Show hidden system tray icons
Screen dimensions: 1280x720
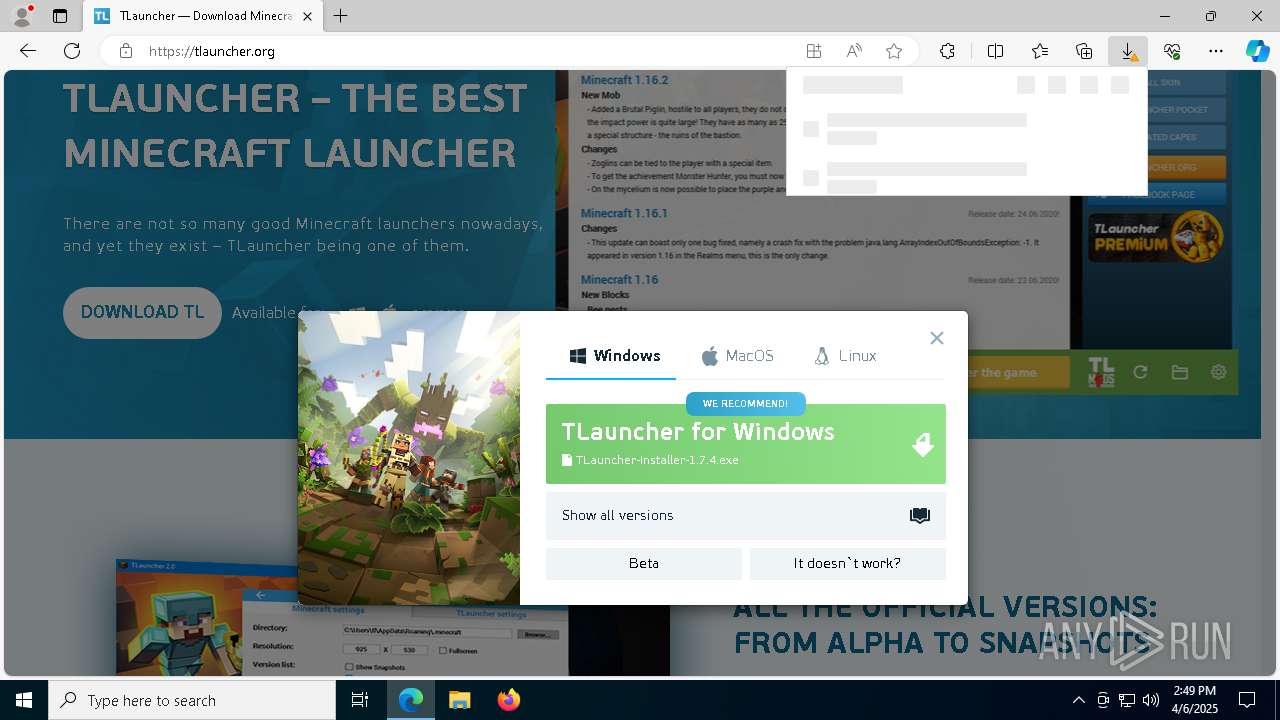1078,700
